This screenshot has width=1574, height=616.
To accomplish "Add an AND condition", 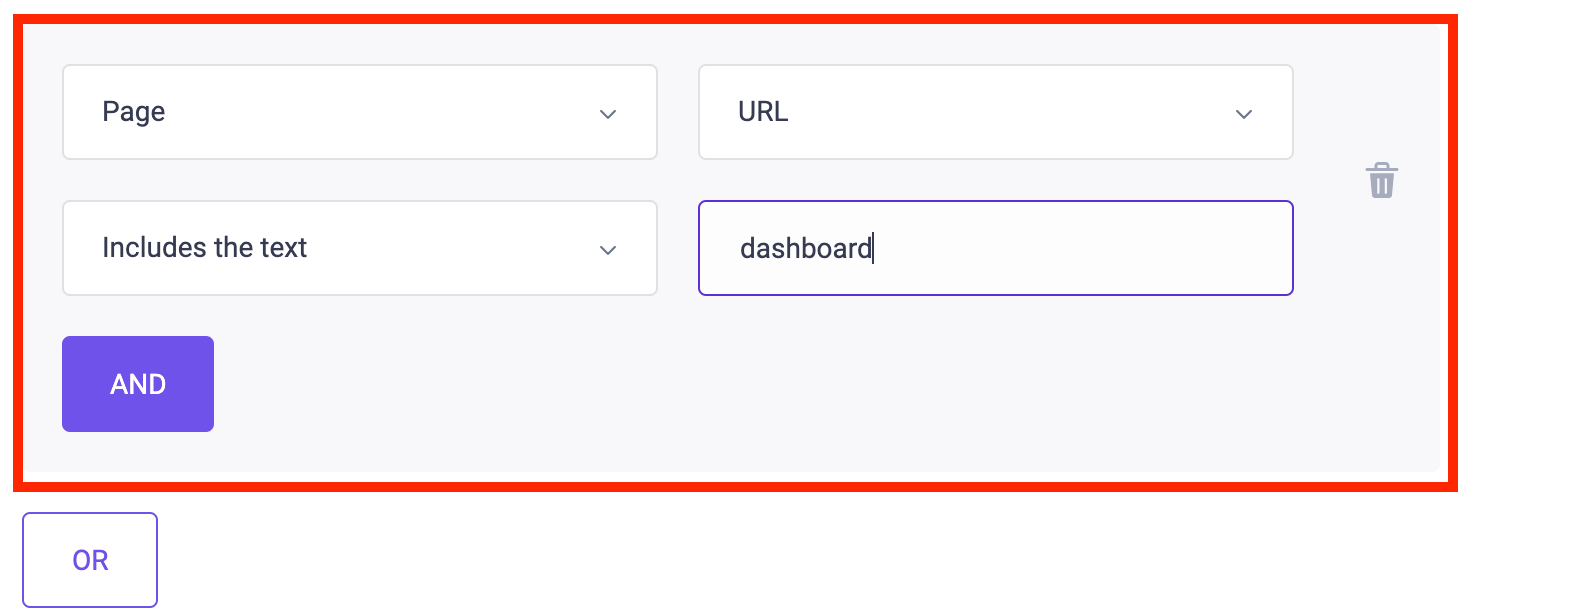I will (138, 384).
